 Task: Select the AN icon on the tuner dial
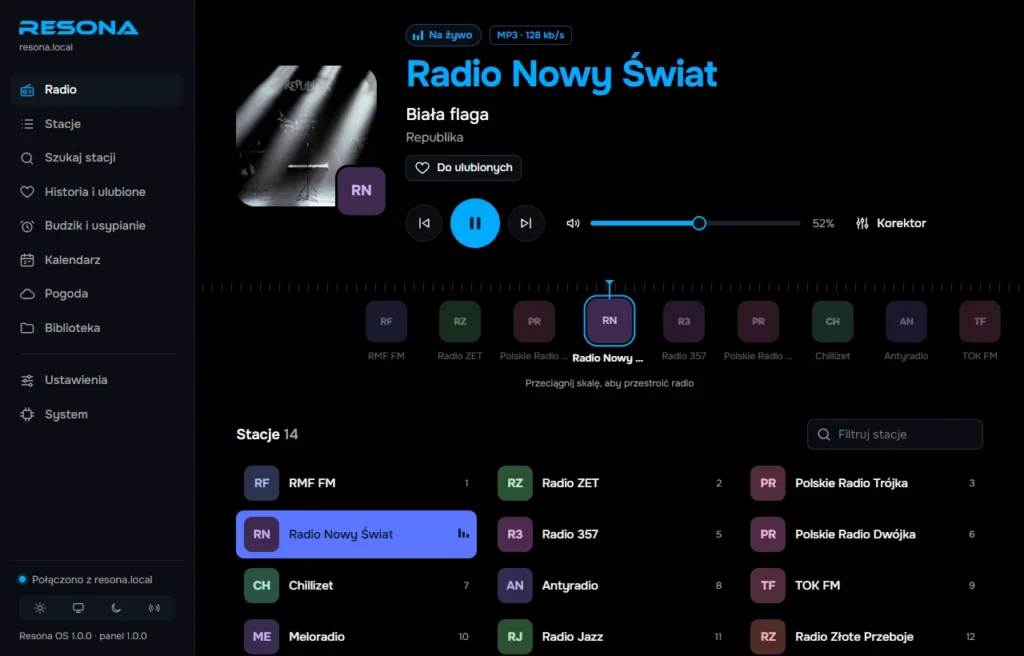pos(906,321)
